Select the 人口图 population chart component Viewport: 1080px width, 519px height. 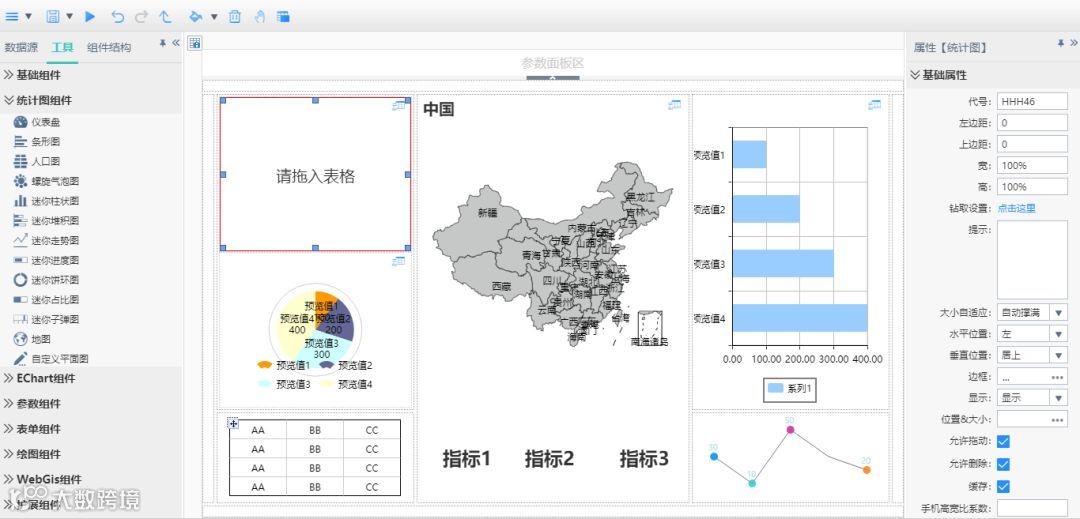(x=37, y=162)
